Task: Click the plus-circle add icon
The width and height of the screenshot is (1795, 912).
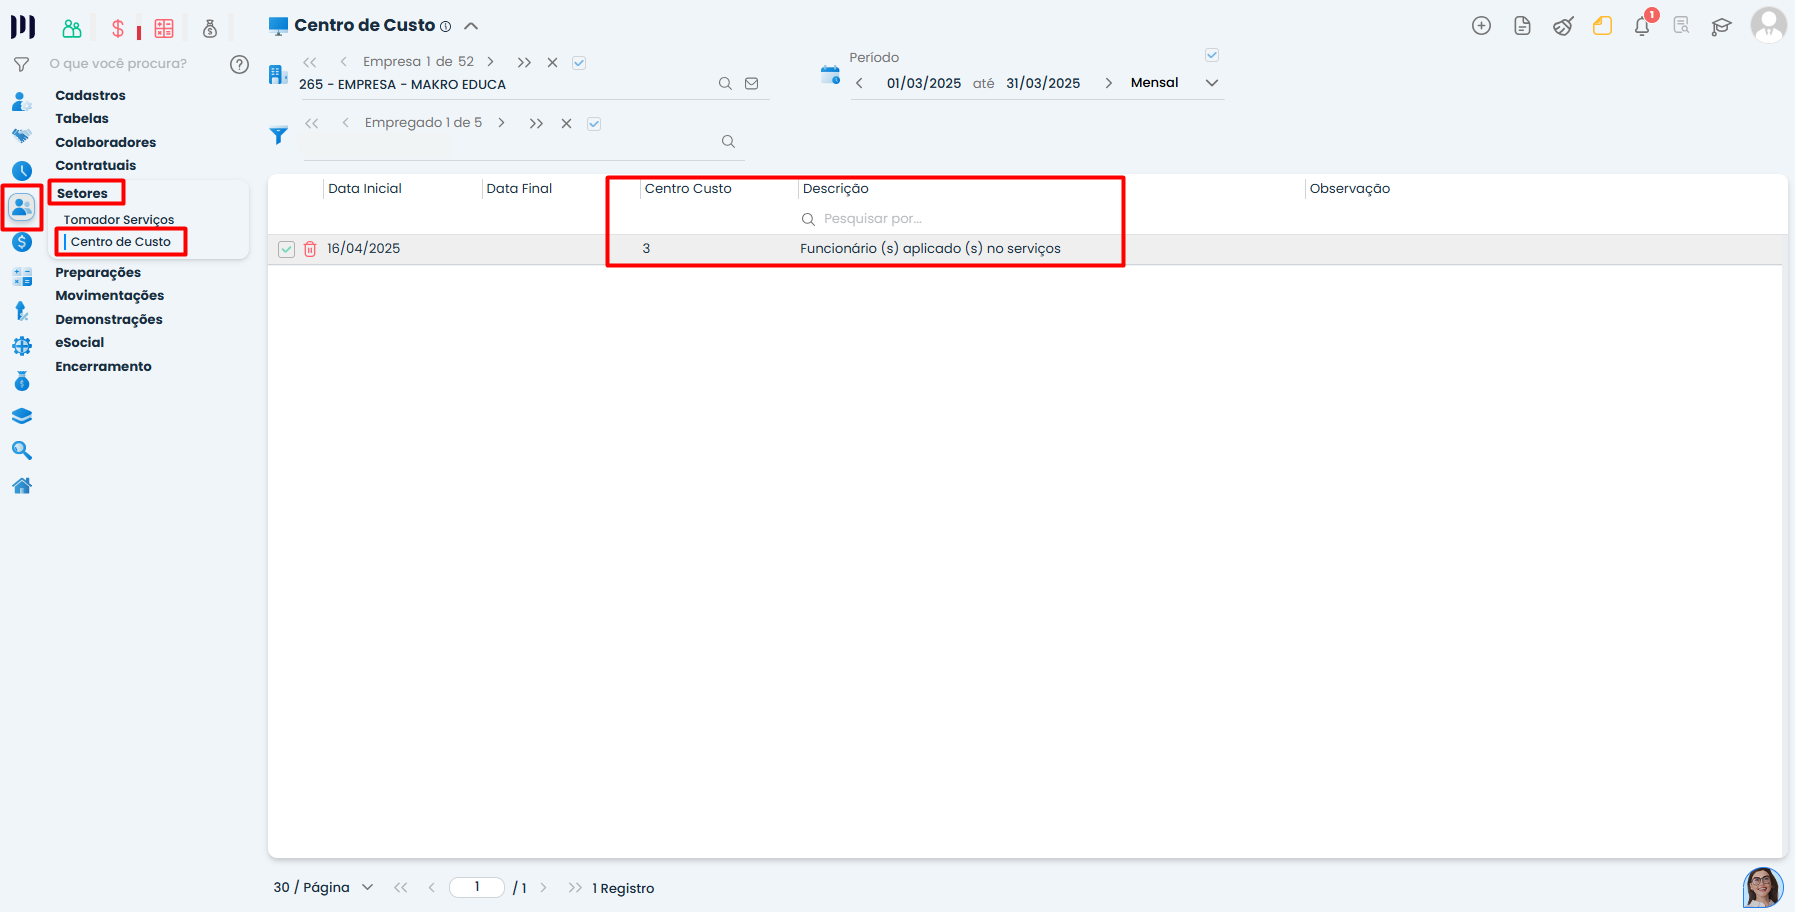Action: 1482,26
